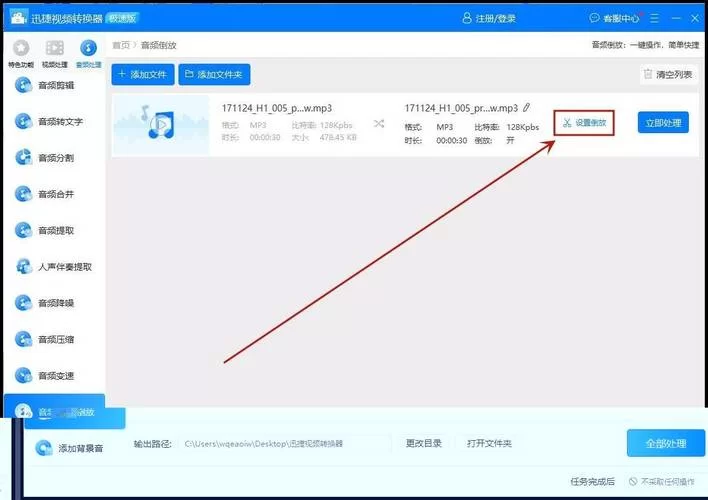Switch to the 音频处理 tab
The height and width of the screenshot is (500, 708).
(88, 54)
